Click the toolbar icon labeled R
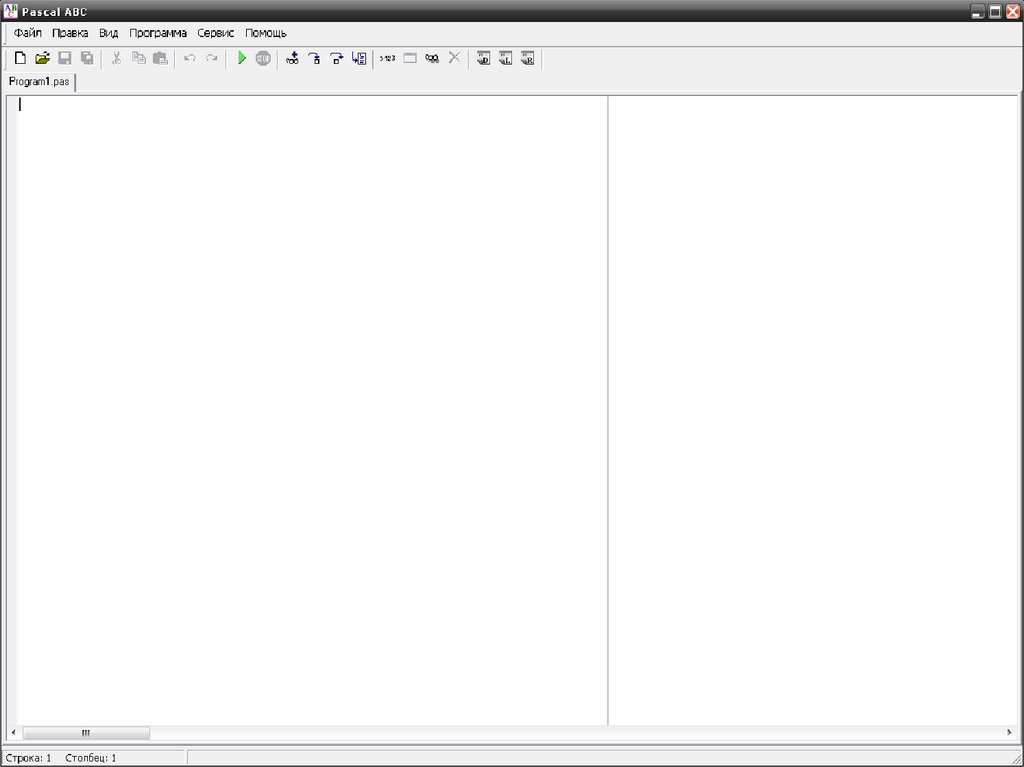The width and height of the screenshot is (1024, 767). pos(528,58)
